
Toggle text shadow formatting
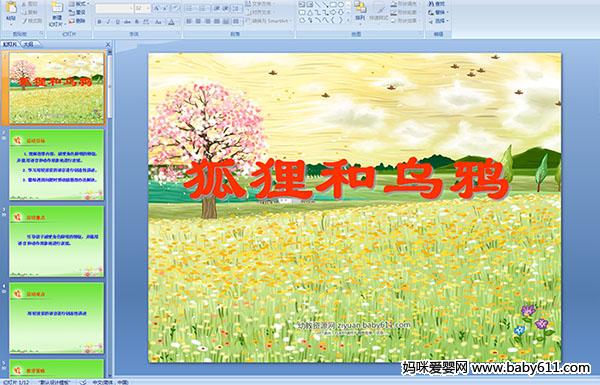137,22
